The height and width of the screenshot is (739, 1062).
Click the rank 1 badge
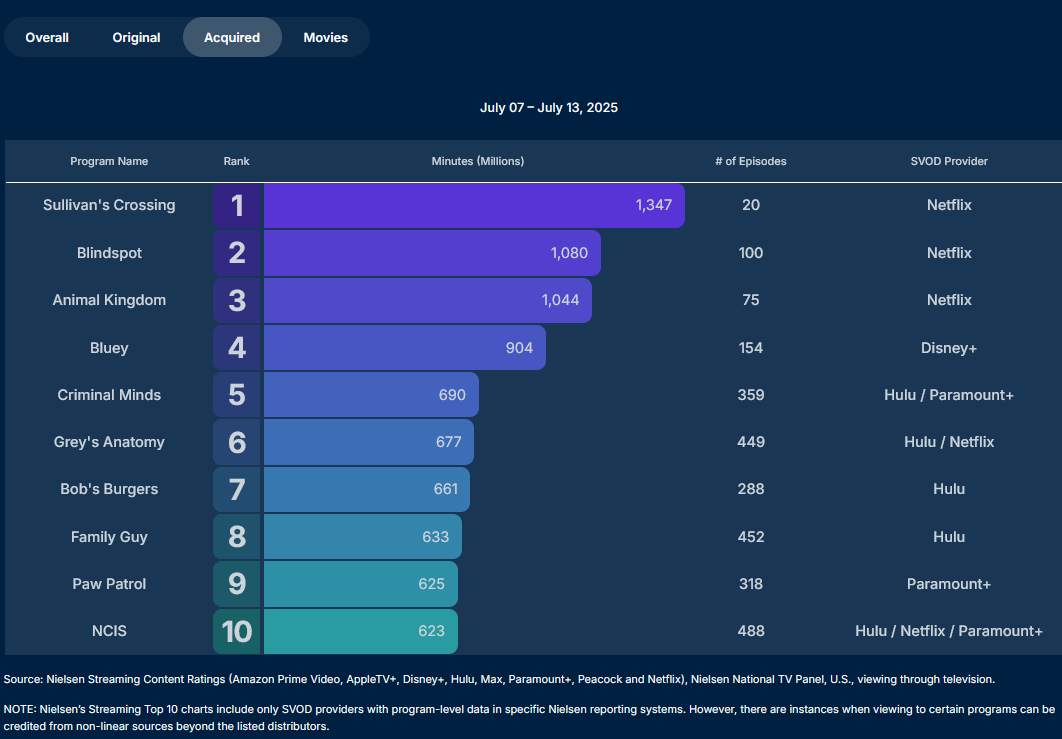pos(237,205)
